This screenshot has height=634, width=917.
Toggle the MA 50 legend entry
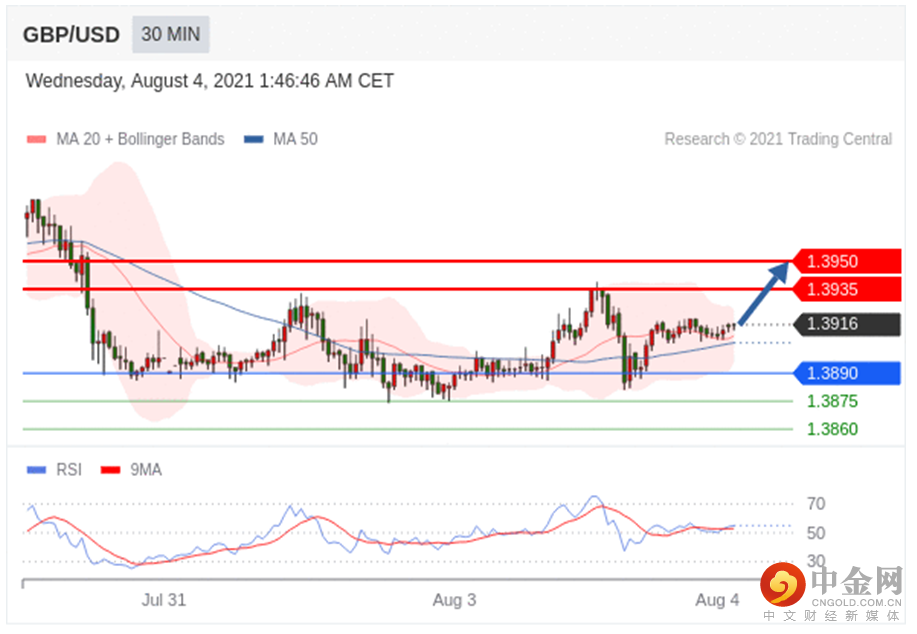click(281, 139)
